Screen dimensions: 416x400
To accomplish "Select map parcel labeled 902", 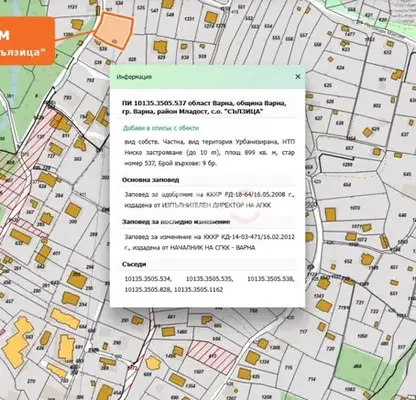I will click(x=377, y=105).
